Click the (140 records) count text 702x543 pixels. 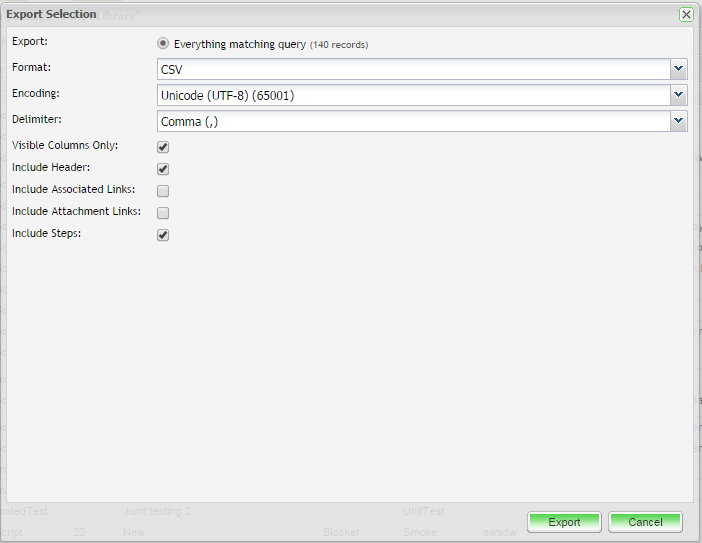coord(338,45)
